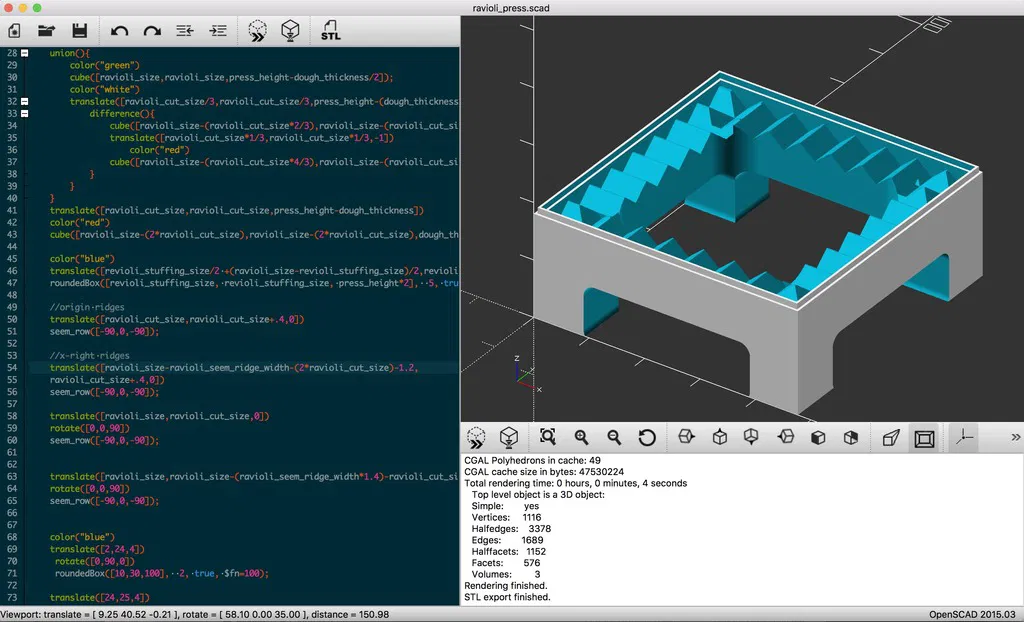Click the 'Rendering finished.' console line
1024x622 pixels.
[x=505, y=585]
